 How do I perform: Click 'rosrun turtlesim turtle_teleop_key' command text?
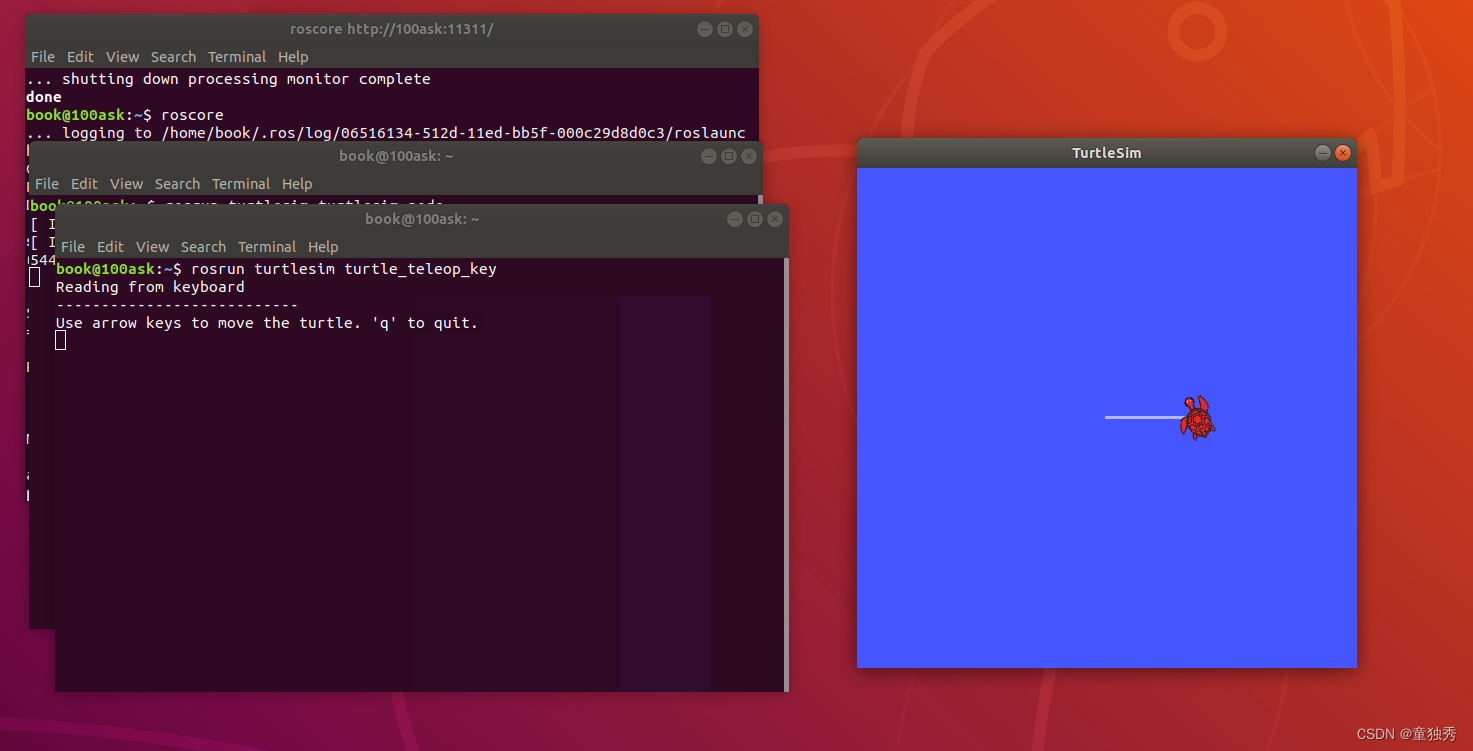click(344, 269)
